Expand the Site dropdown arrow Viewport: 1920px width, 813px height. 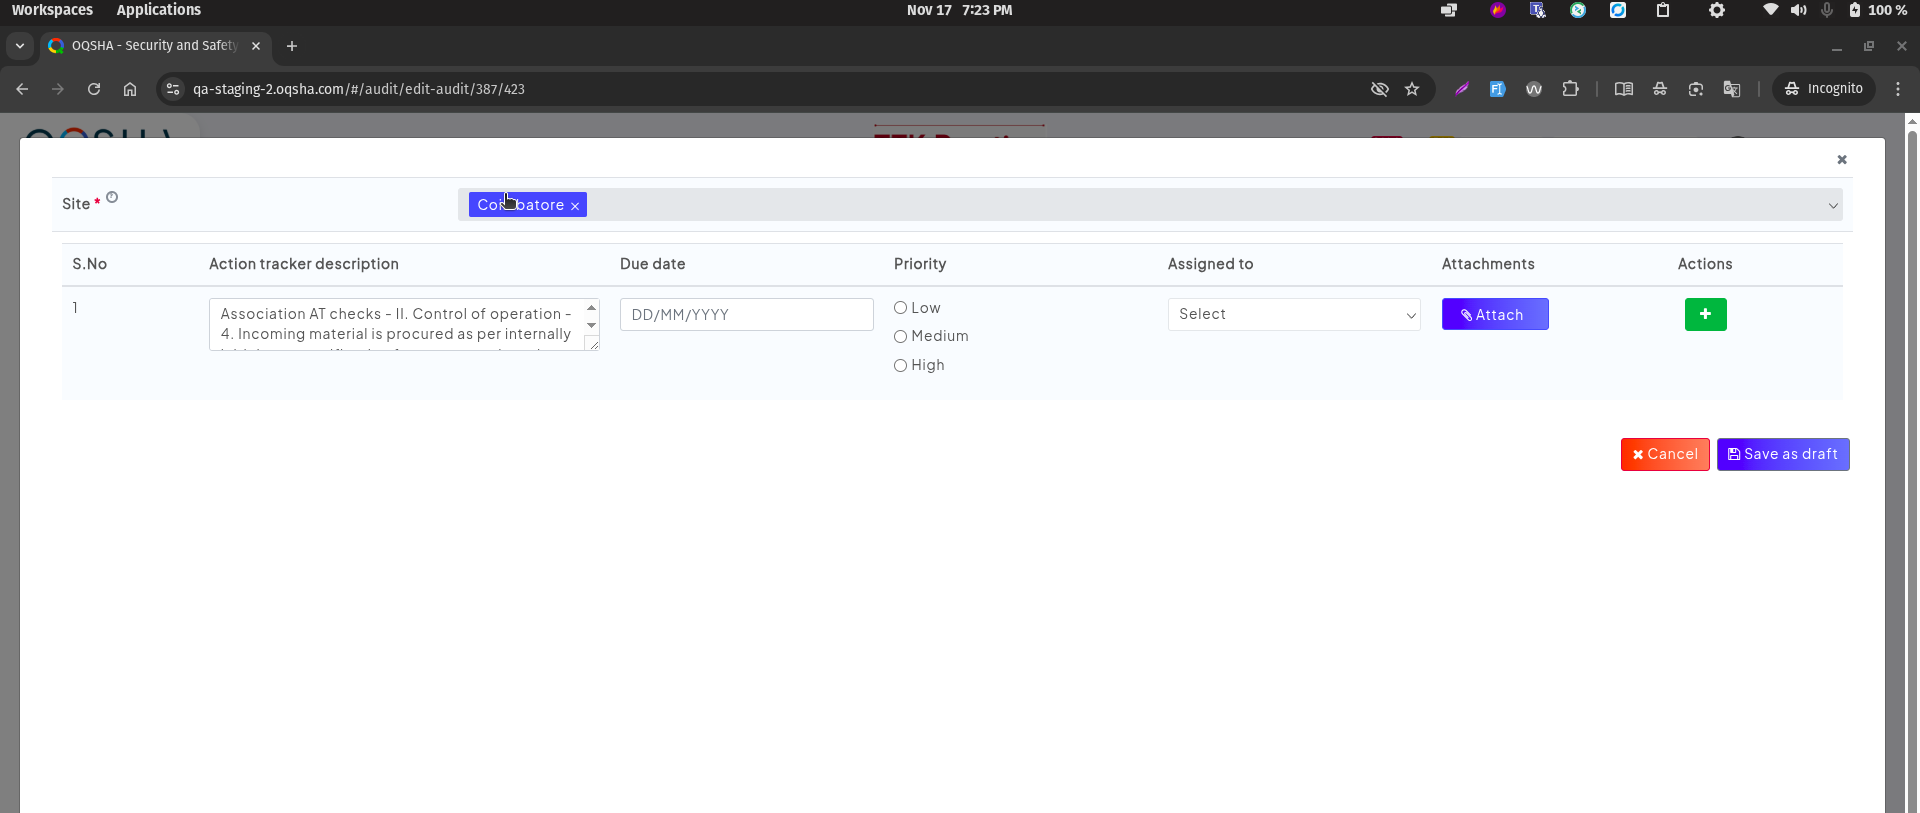[1832, 206]
